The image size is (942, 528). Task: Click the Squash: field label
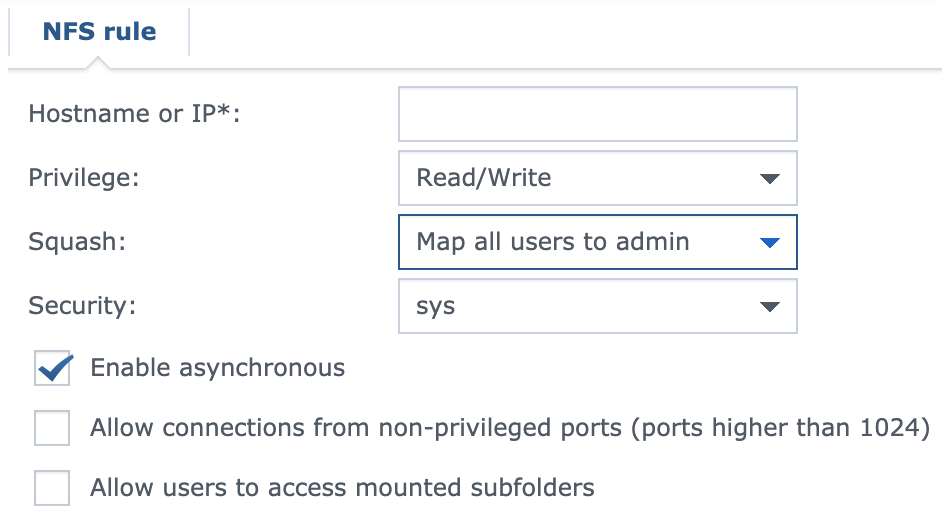(x=76, y=242)
